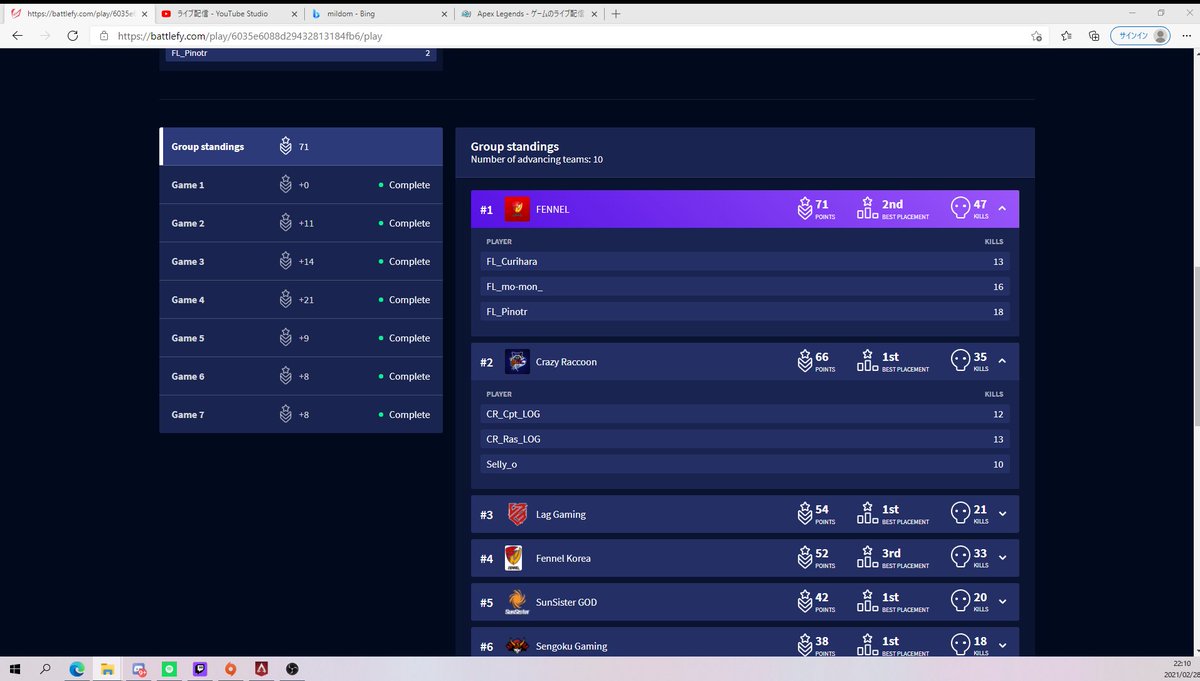Click the address bar URL field
1200x681 pixels.
[560, 35]
